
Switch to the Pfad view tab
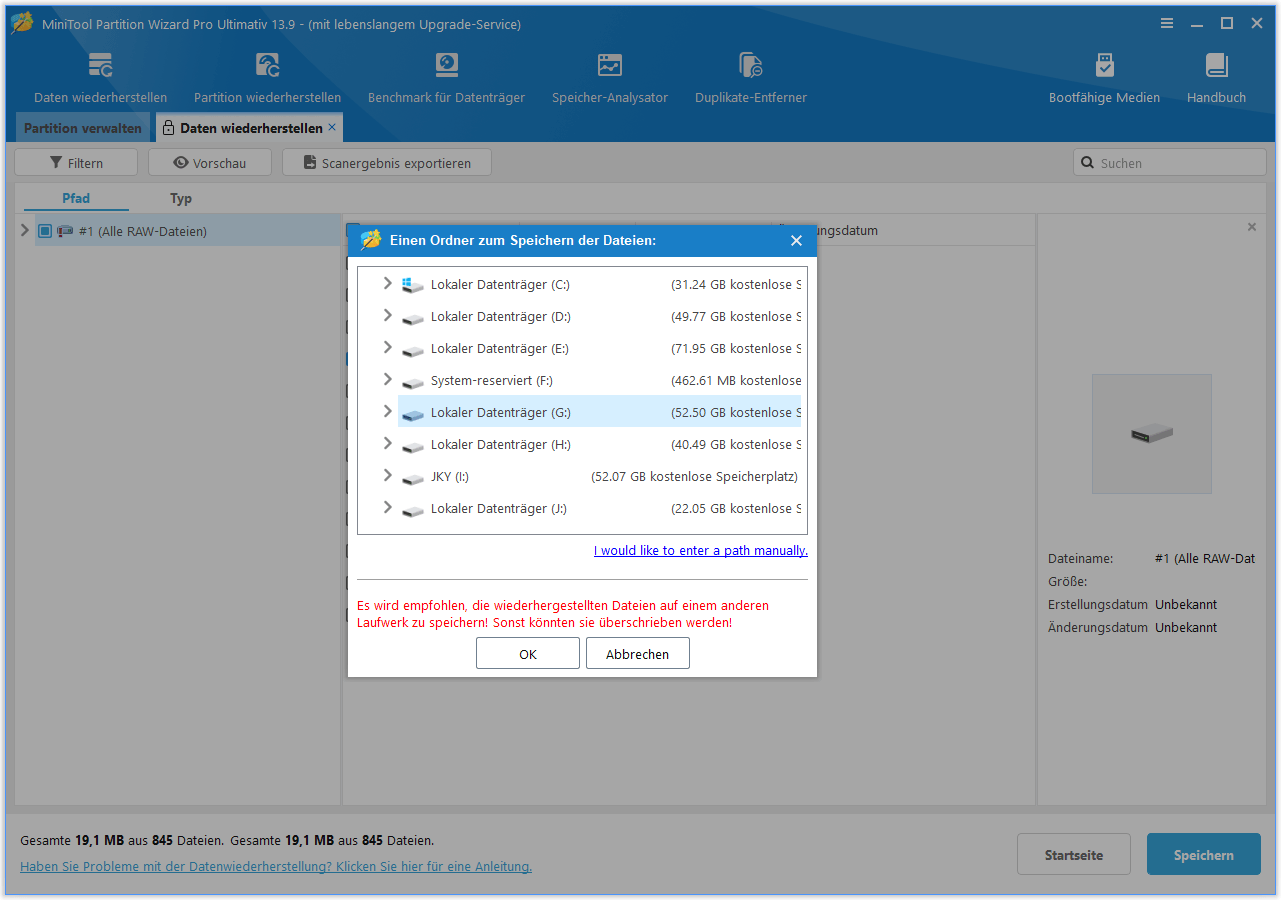[76, 198]
